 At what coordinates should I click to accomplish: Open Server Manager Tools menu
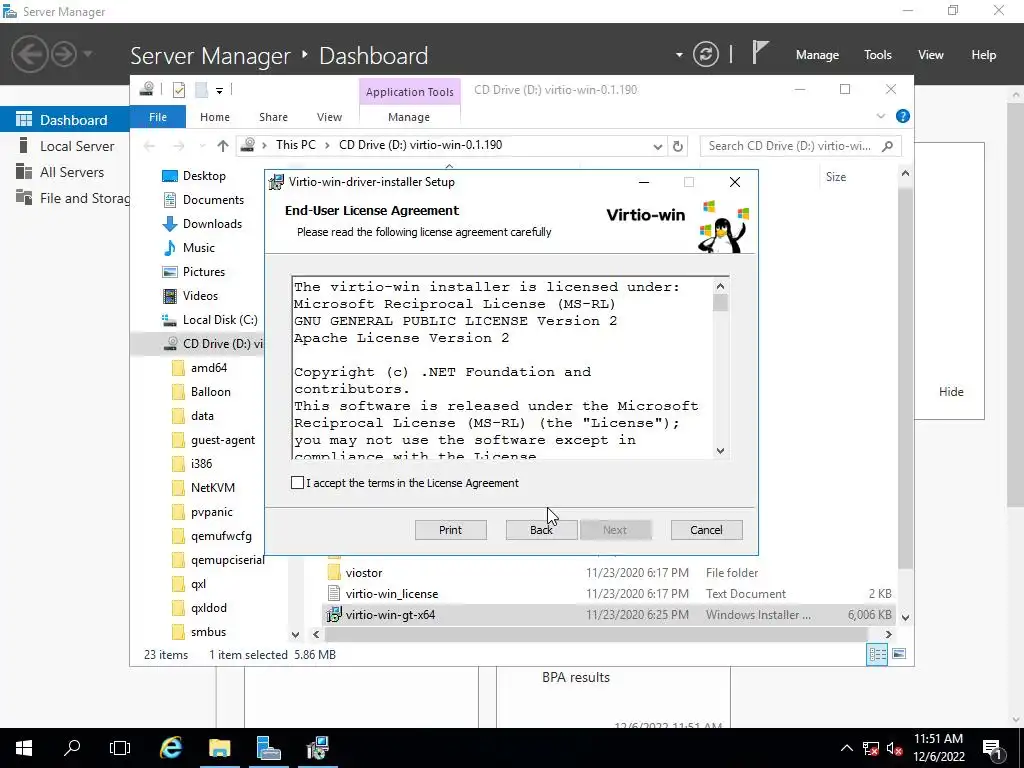click(x=878, y=55)
